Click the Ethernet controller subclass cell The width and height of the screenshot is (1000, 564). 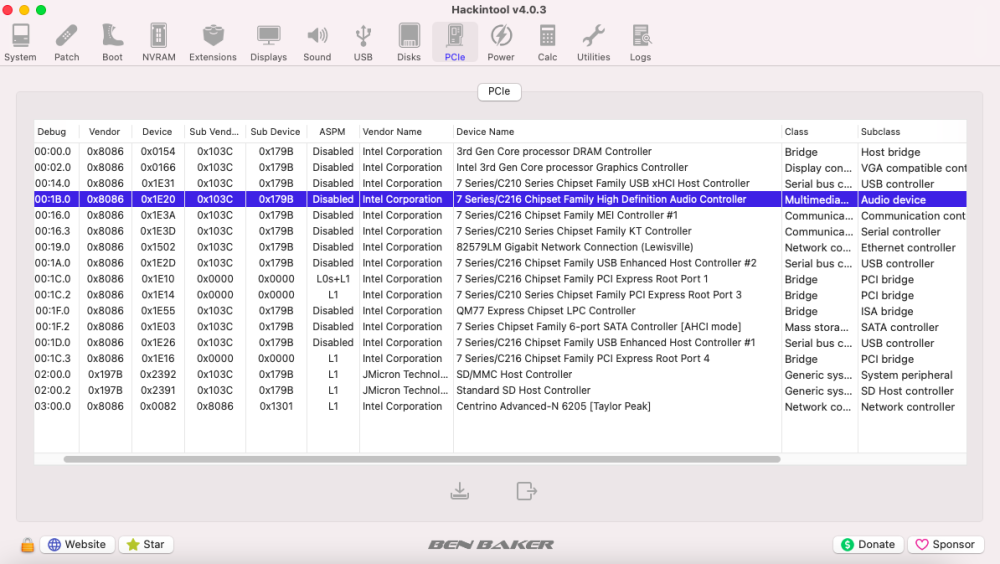coord(908,248)
